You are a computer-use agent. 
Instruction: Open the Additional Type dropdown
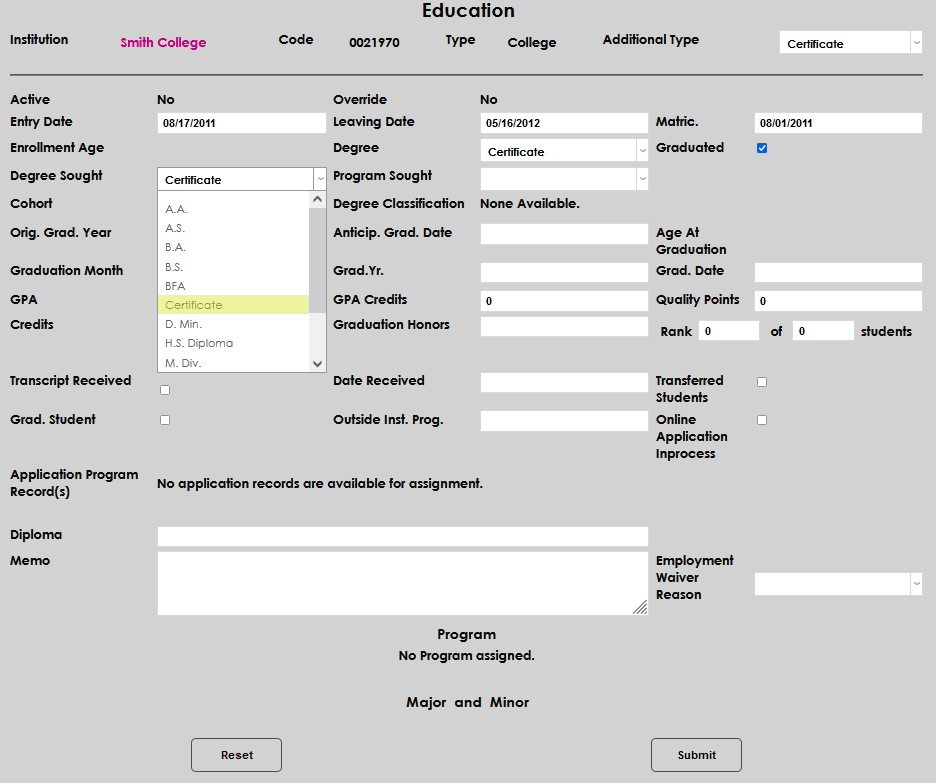[850, 43]
